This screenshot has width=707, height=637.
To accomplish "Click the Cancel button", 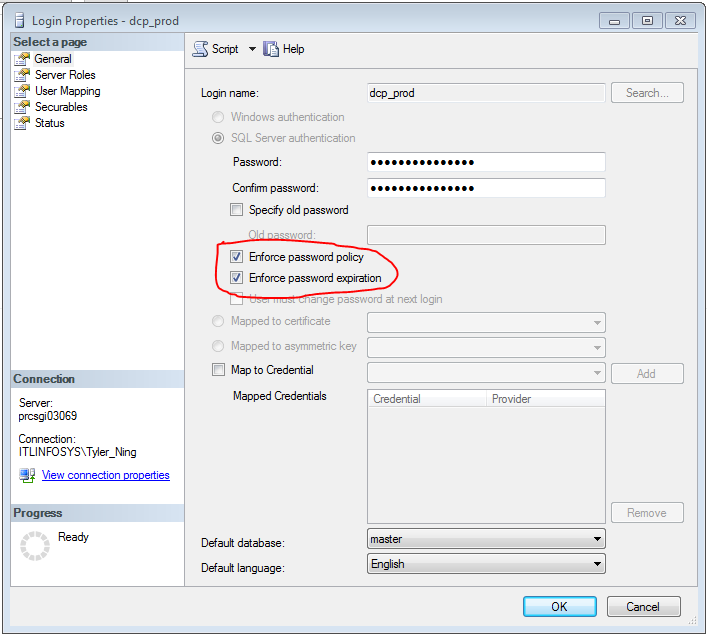I will [643, 606].
